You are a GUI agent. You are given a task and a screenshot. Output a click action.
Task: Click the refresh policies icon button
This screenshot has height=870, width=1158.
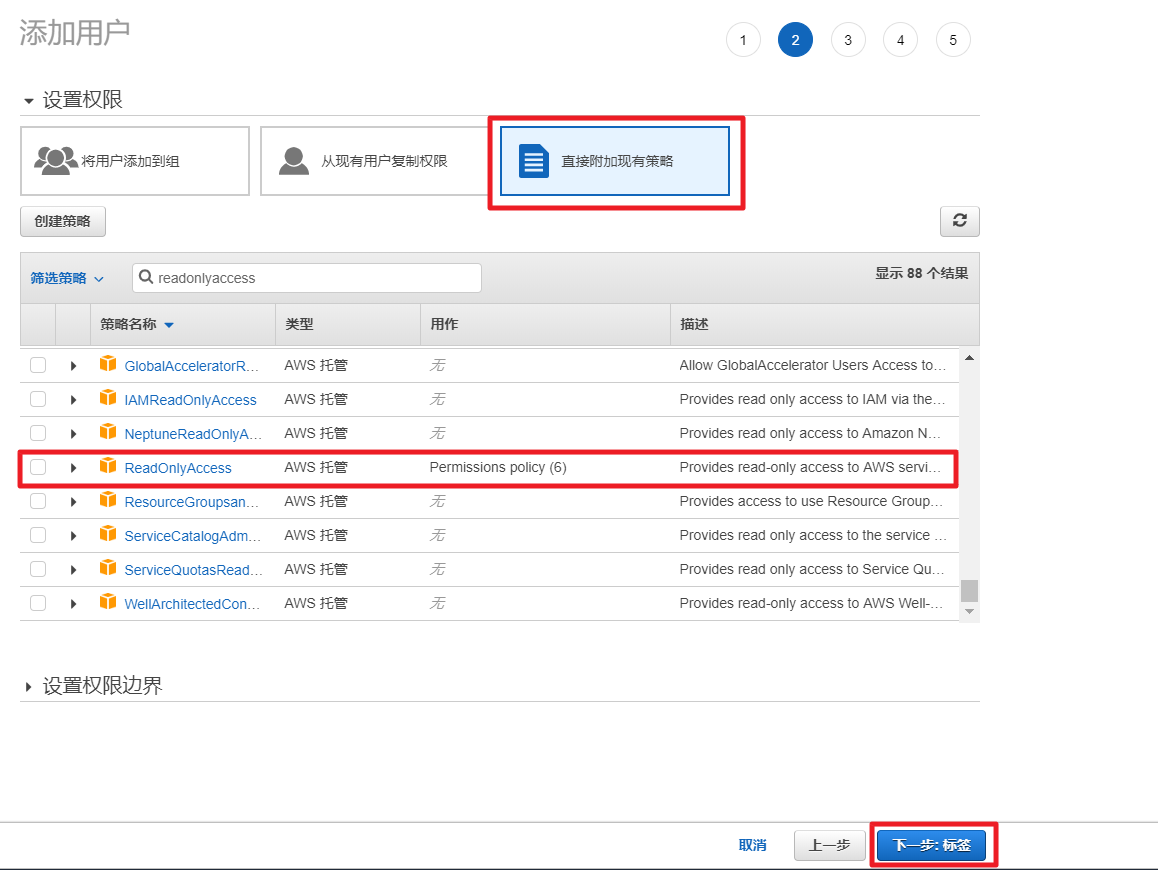pos(959,221)
